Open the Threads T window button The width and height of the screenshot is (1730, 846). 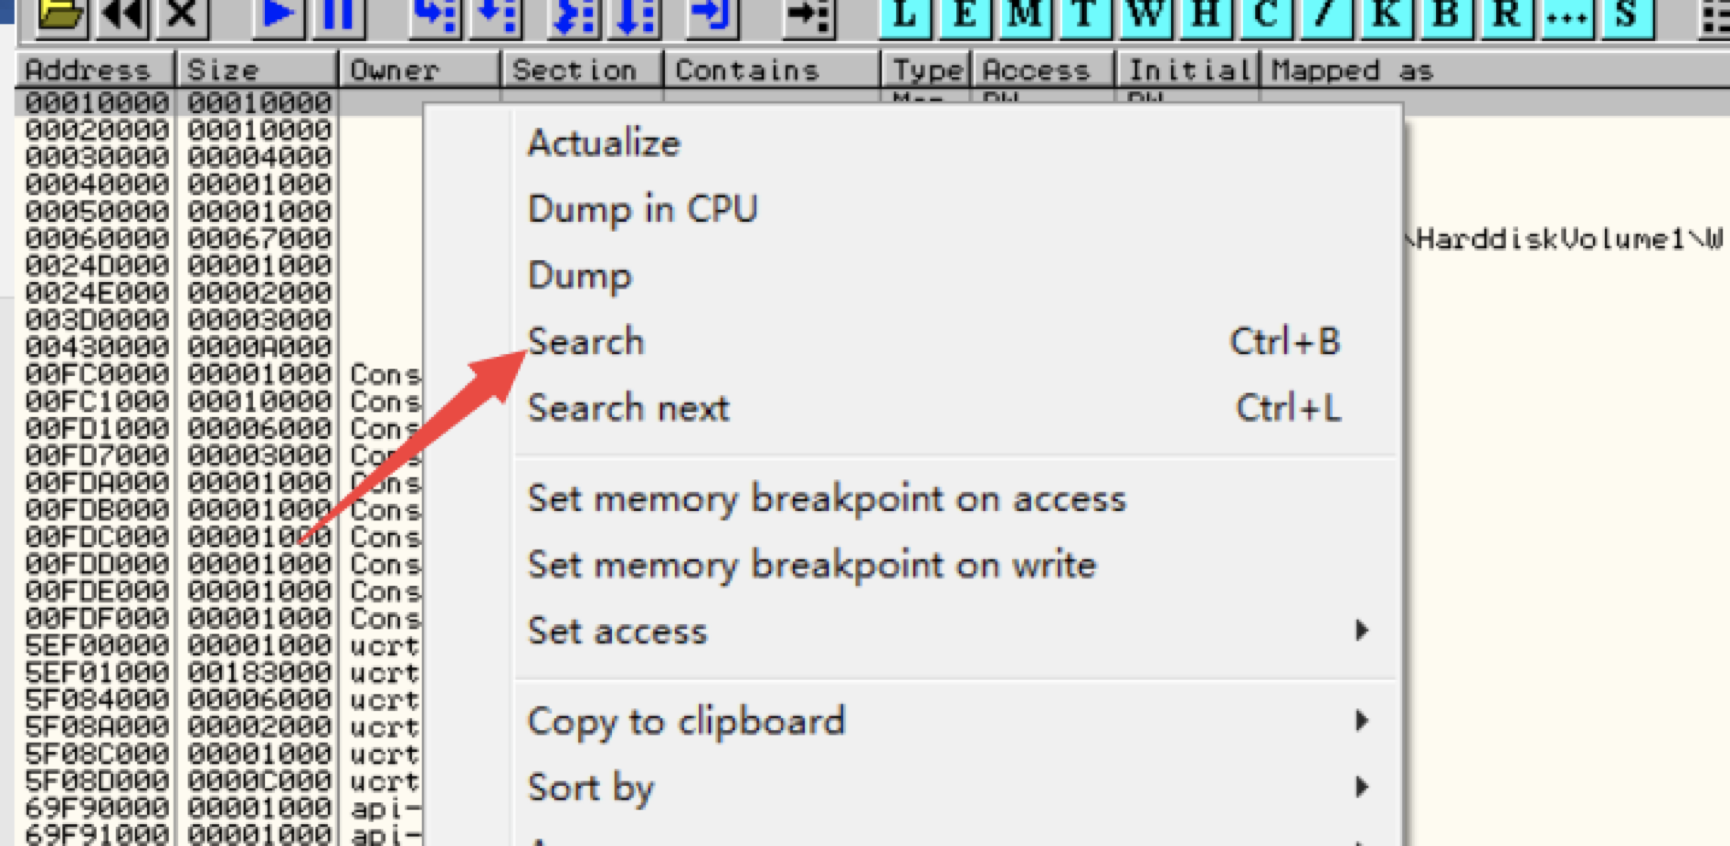pyautogui.click(x=1085, y=17)
